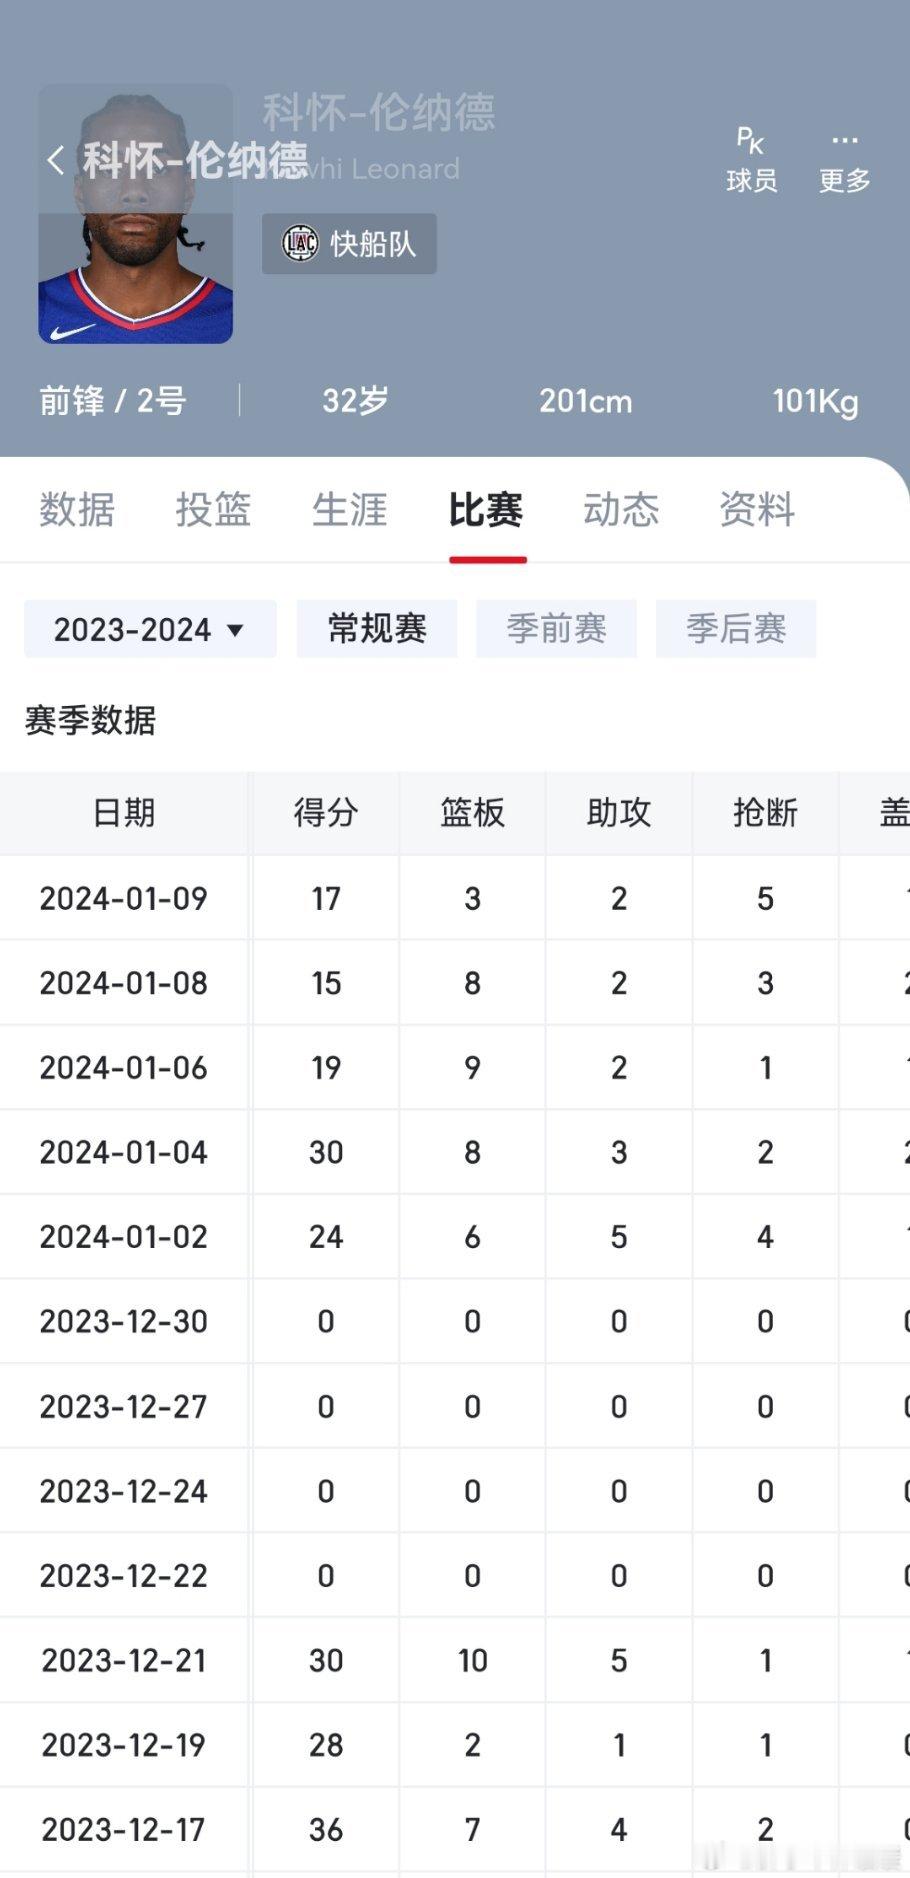Viewport: 910px width, 1878px height.
Task: Open the 2024-01-02 game row
Action: pyautogui.click(x=455, y=1236)
